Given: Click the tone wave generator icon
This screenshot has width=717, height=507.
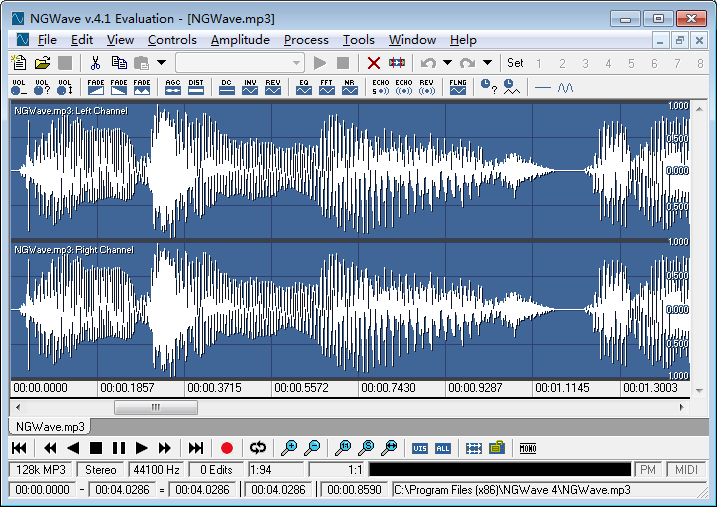Looking at the screenshot, I should [x=566, y=87].
